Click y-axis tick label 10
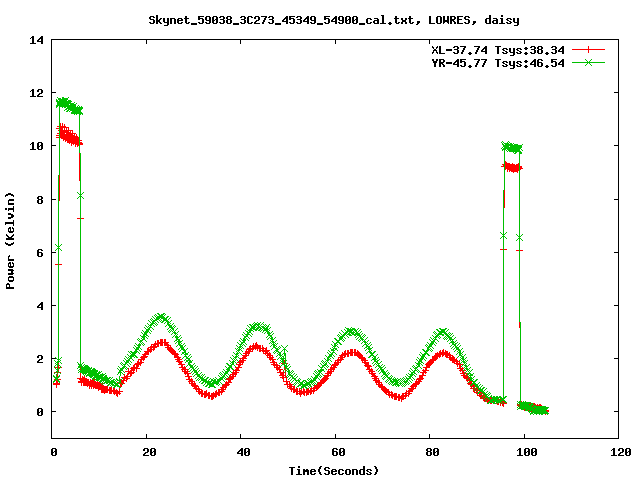Screen dimensions: 640x480 click(36, 146)
